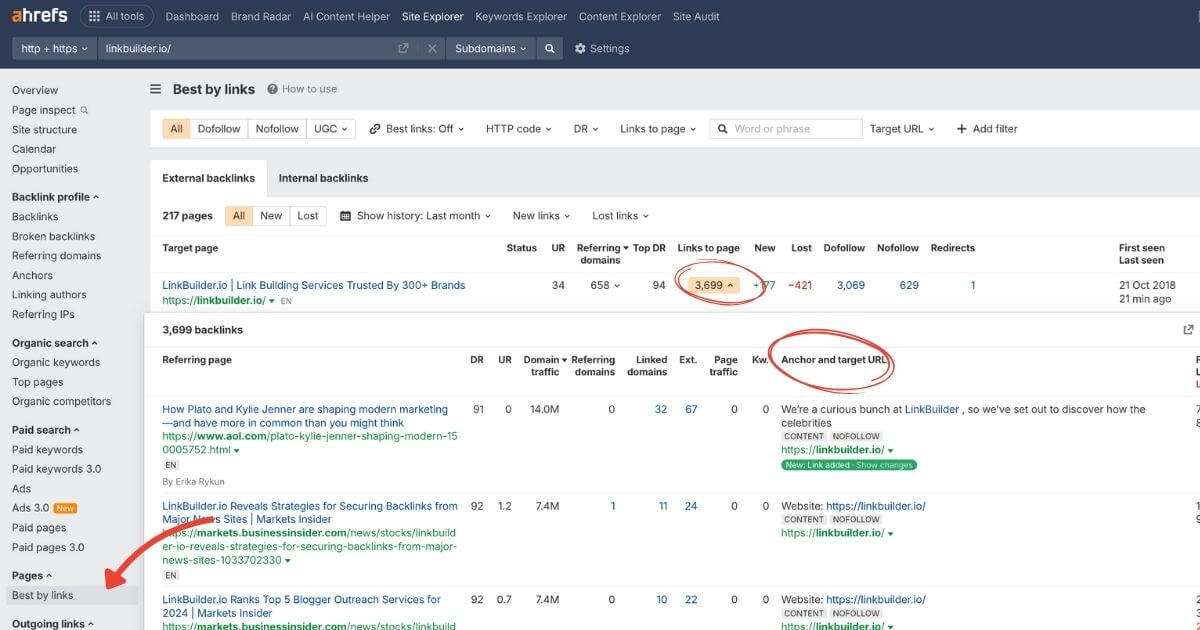Image resolution: width=1200 pixels, height=630 pixels.
Task: Open the How to use help guide
Action: (x=302, y=88)
